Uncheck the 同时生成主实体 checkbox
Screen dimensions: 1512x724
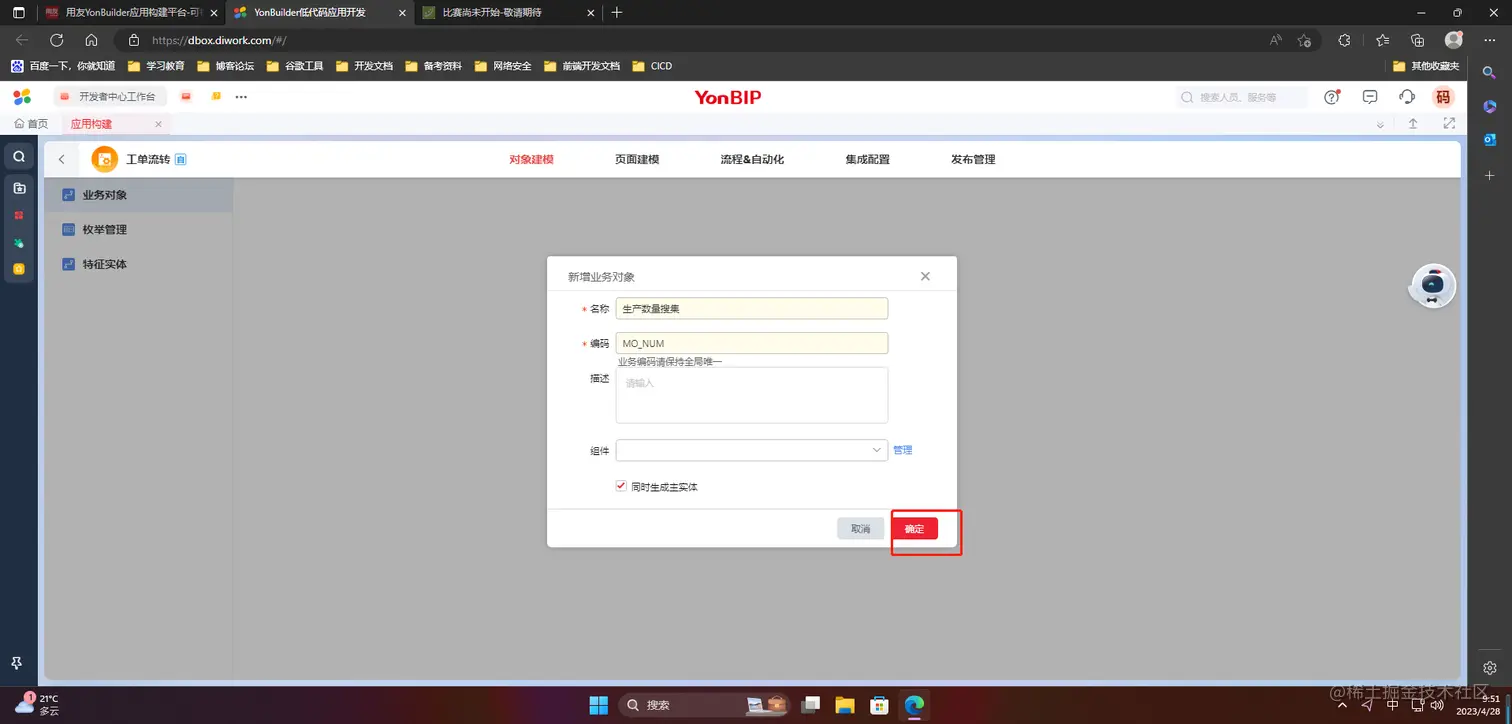620,485
